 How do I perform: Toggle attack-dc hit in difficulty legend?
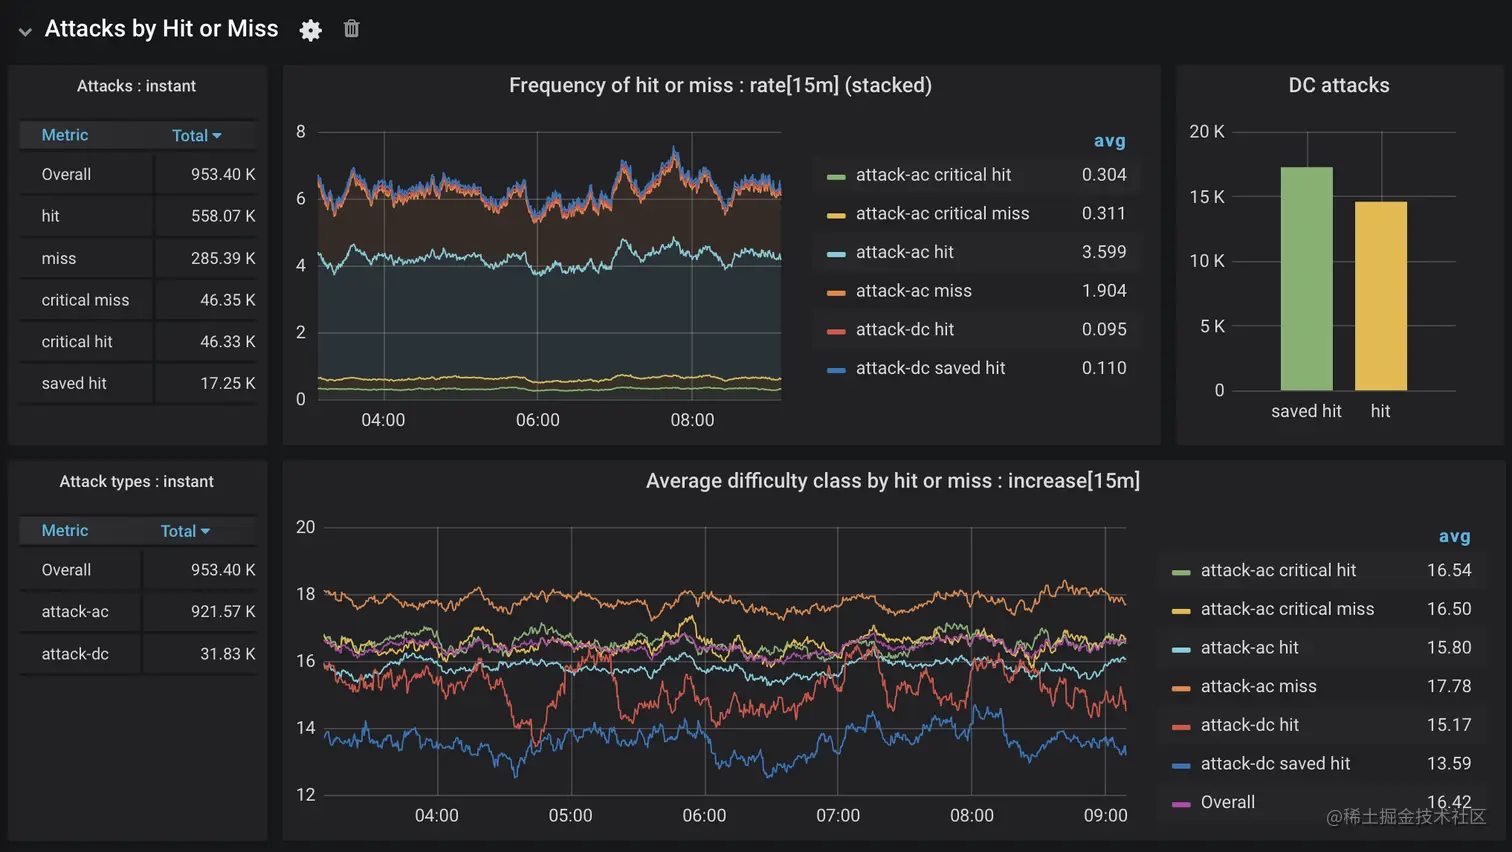click(x=1249, y=726)
